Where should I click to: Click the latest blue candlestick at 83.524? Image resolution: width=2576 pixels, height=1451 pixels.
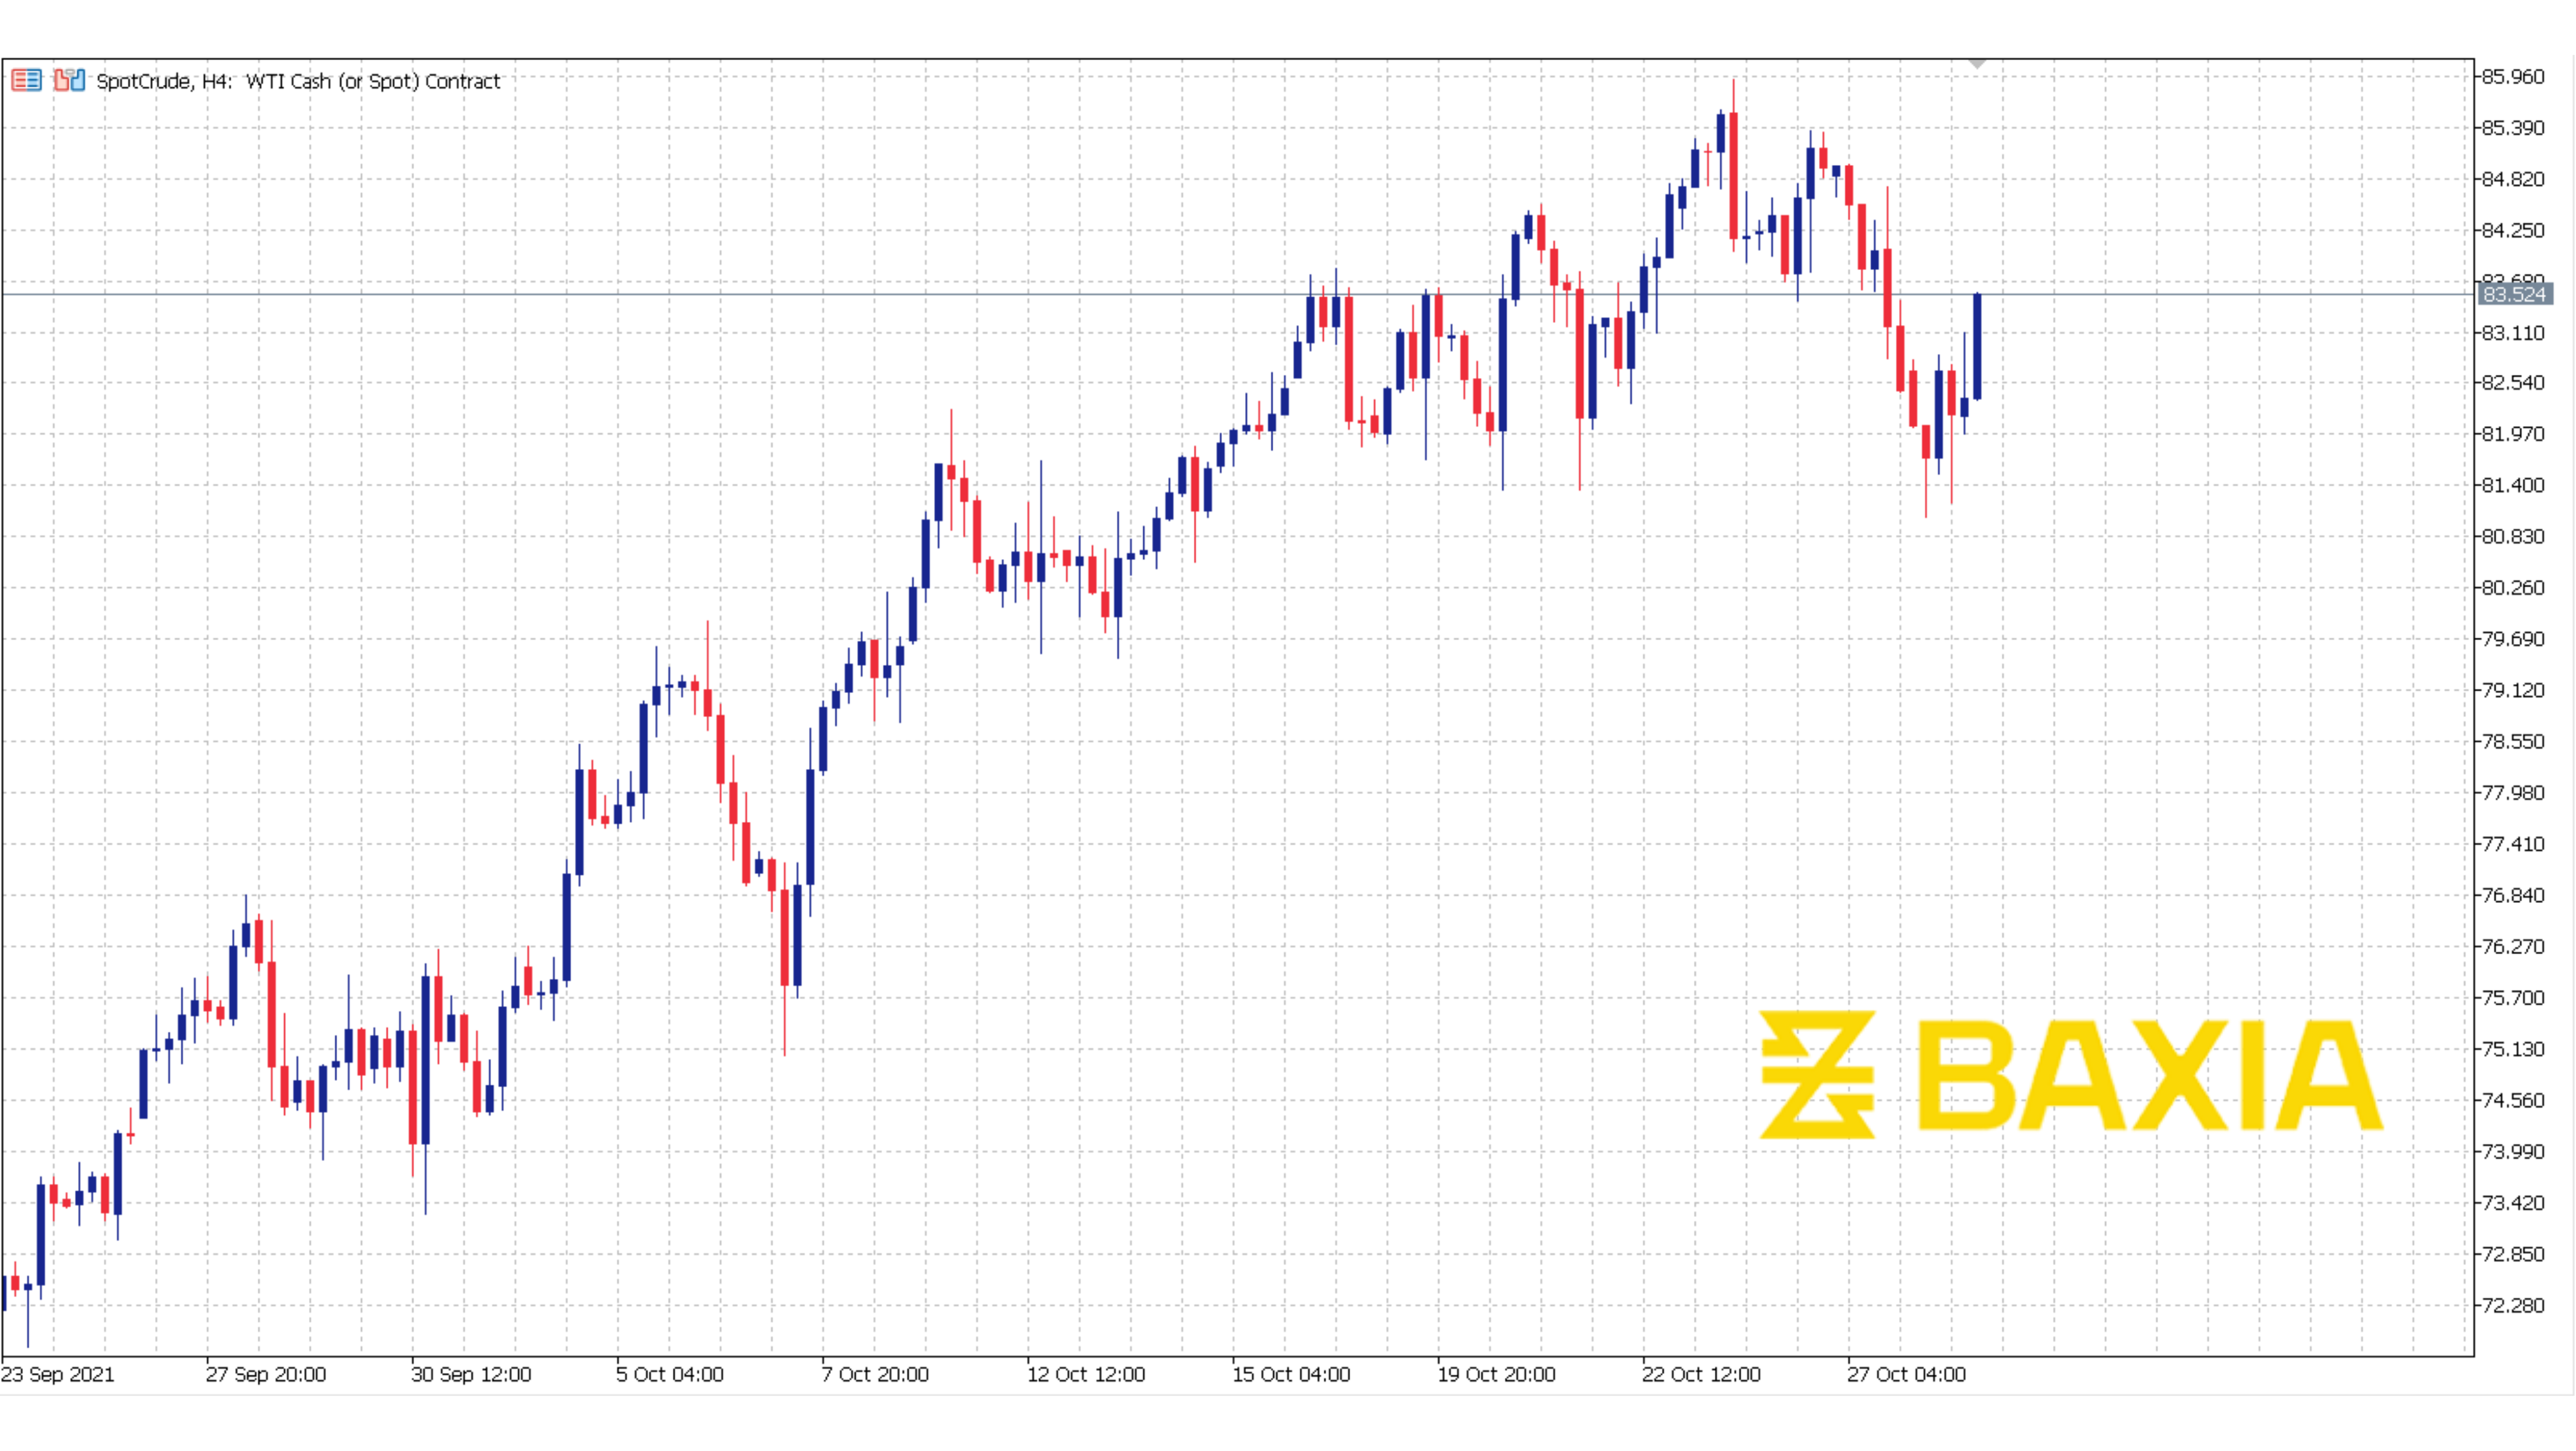click(x=1977, y=346)
